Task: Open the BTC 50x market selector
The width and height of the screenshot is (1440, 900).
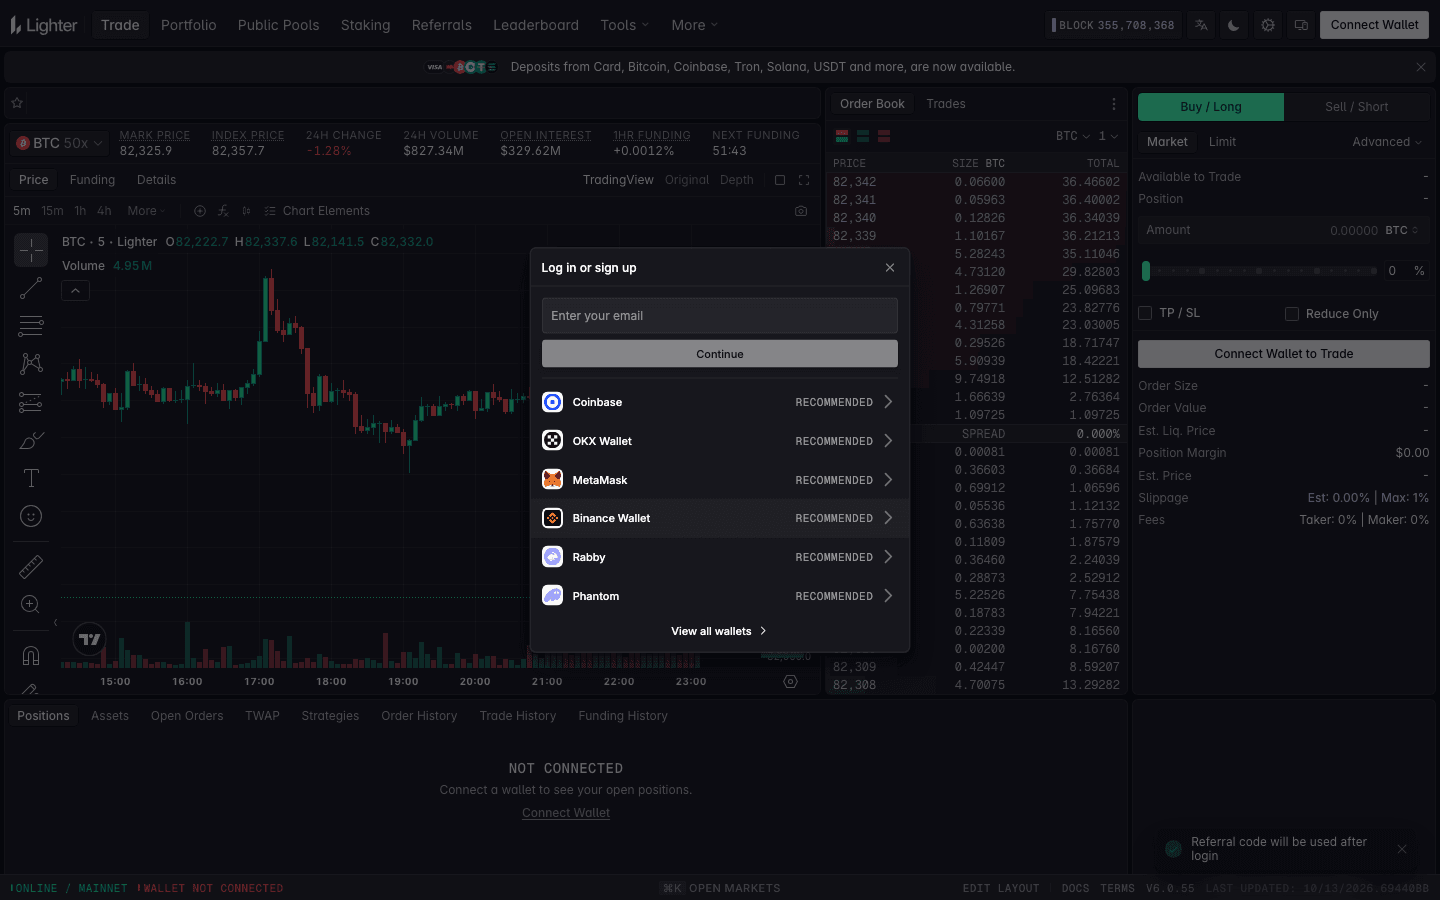Action: coord(60,143)
